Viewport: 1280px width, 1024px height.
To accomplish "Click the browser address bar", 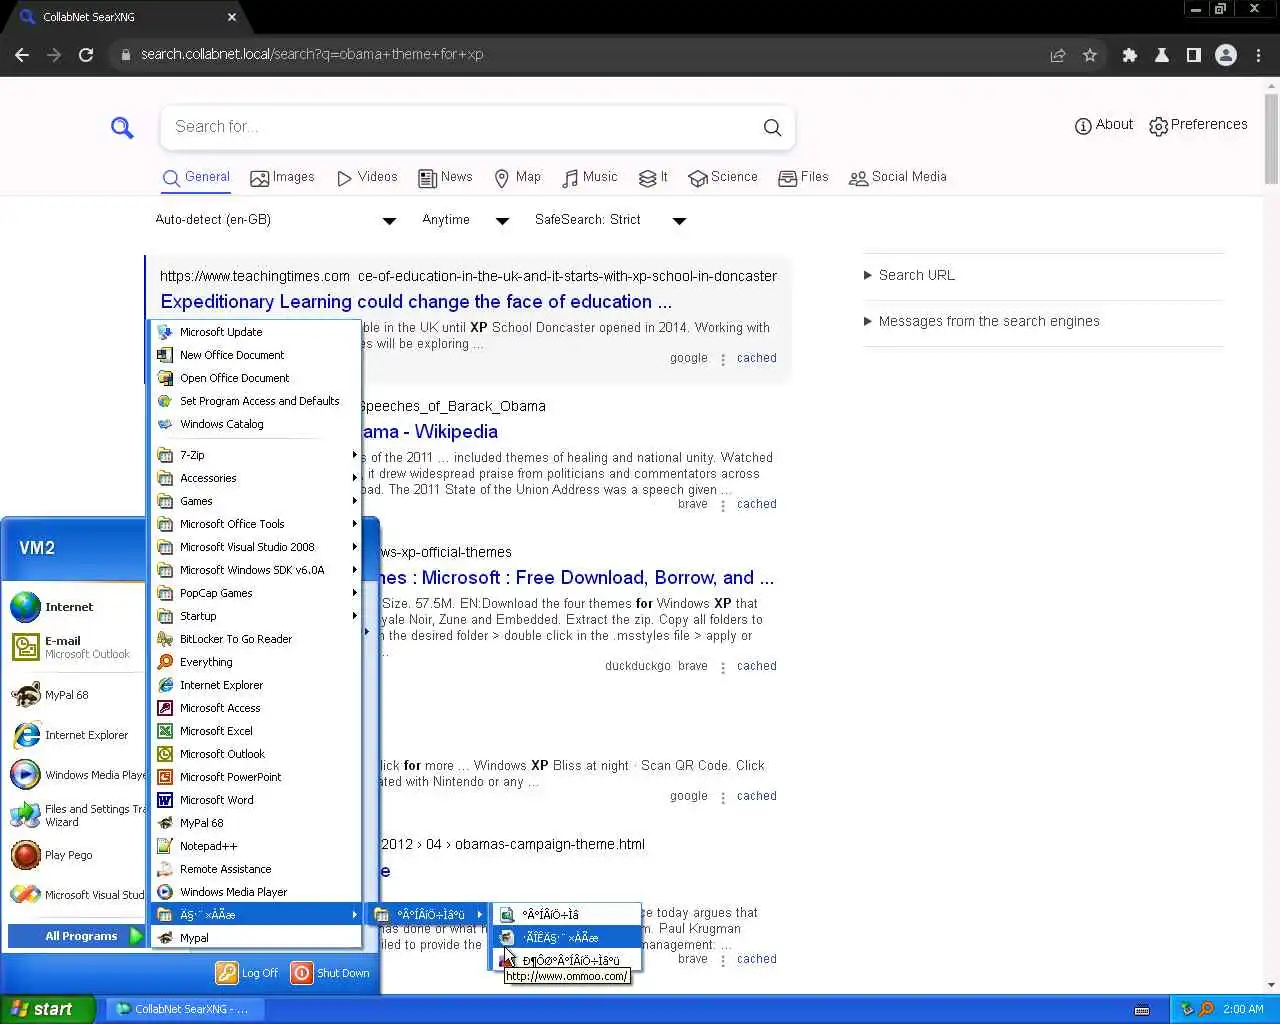I will point(580,55).
